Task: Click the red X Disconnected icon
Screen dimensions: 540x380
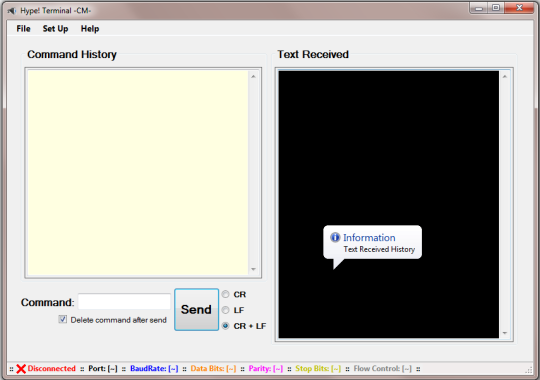Action: [x=21, y=369]
